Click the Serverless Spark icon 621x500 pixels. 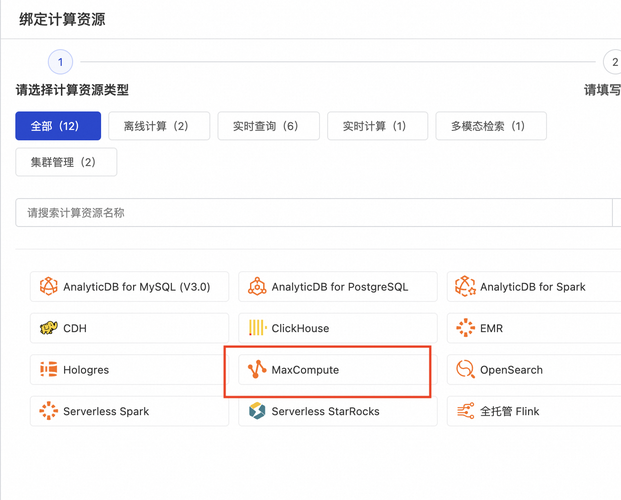click(x=48, y=411)
